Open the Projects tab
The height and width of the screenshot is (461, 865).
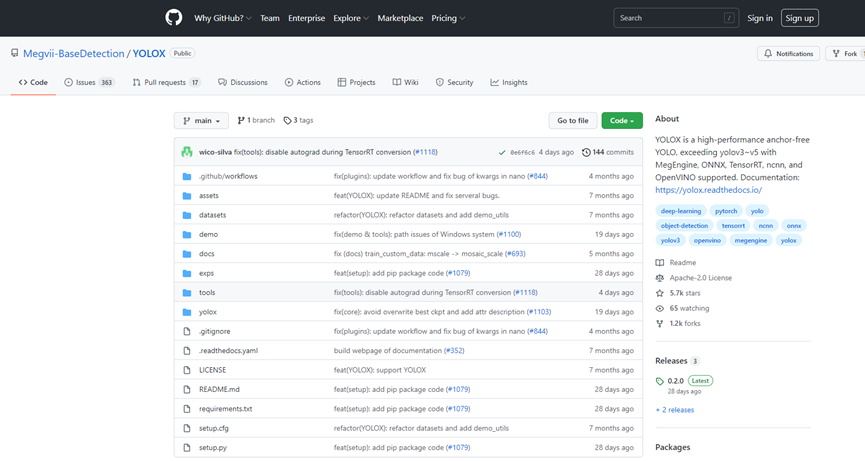pyautogui.click(x=356, y=83)
